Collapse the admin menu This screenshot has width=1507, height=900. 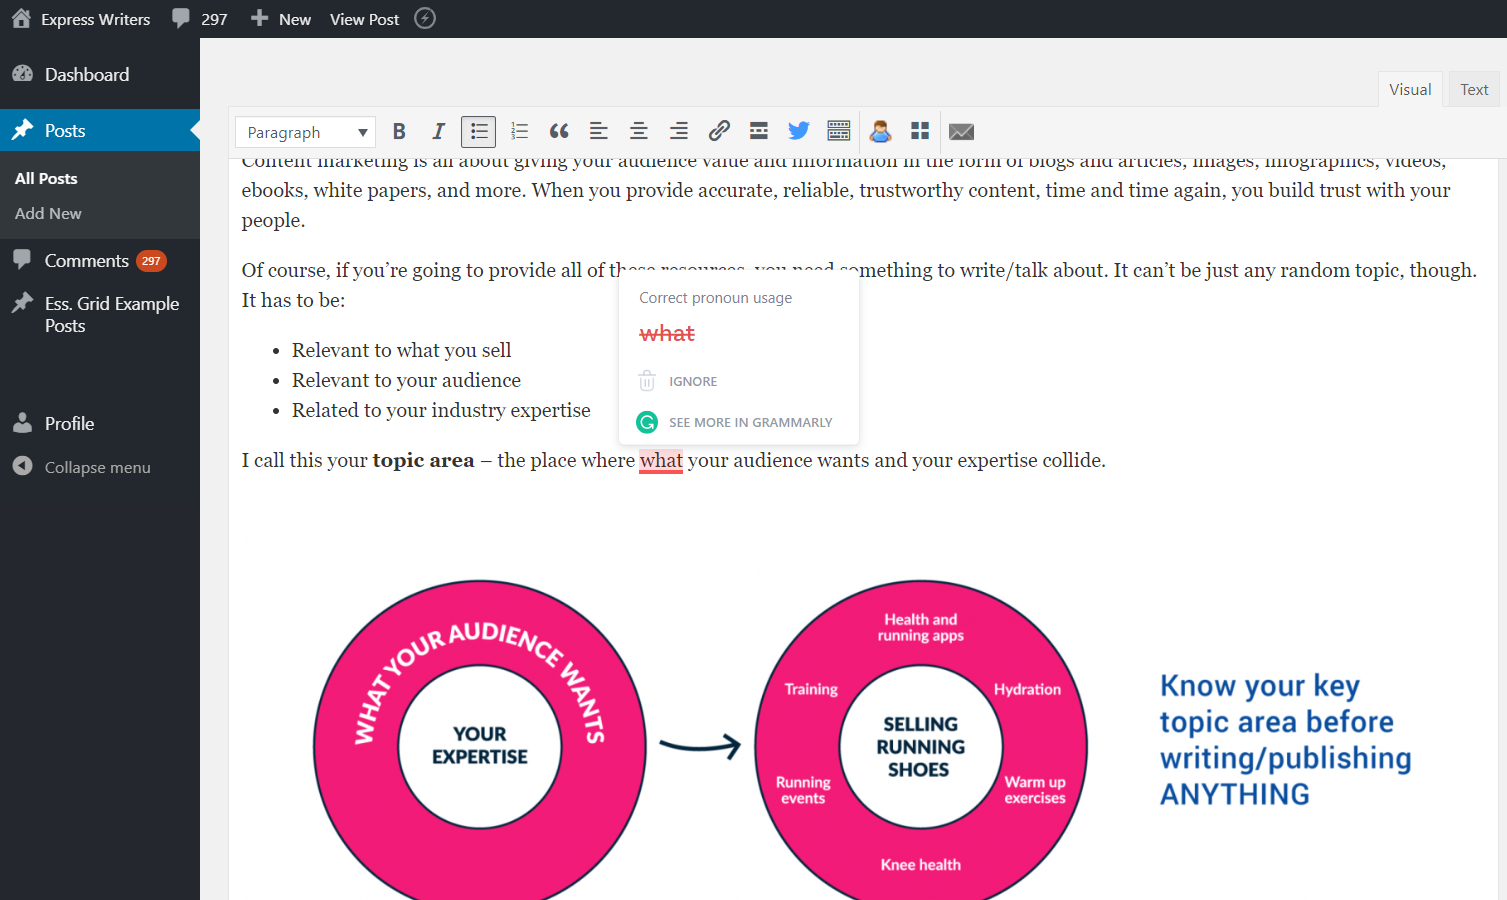pos(97,467)
